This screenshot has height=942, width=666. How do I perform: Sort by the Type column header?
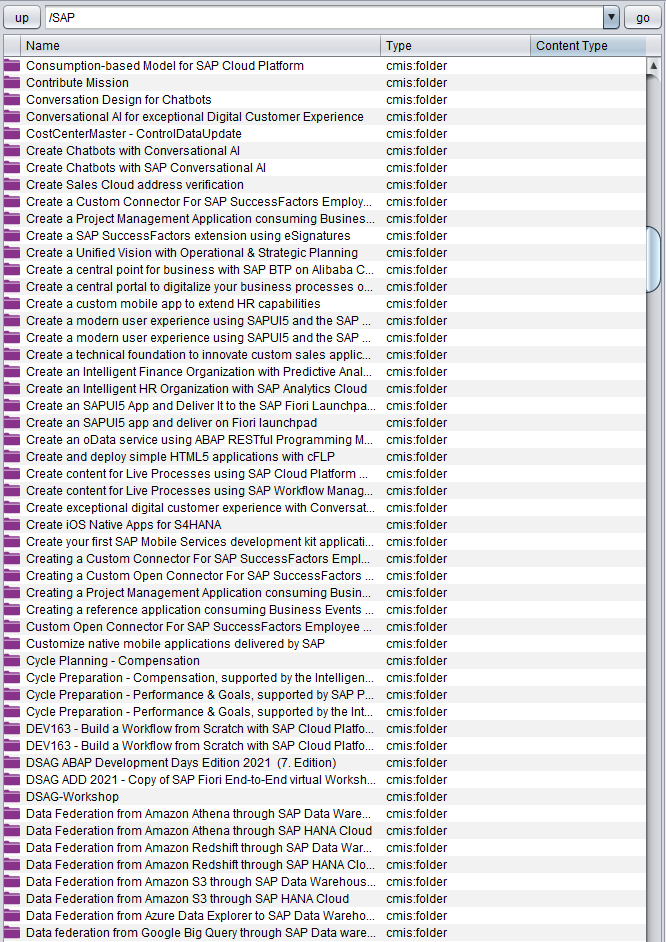point(455,46)
